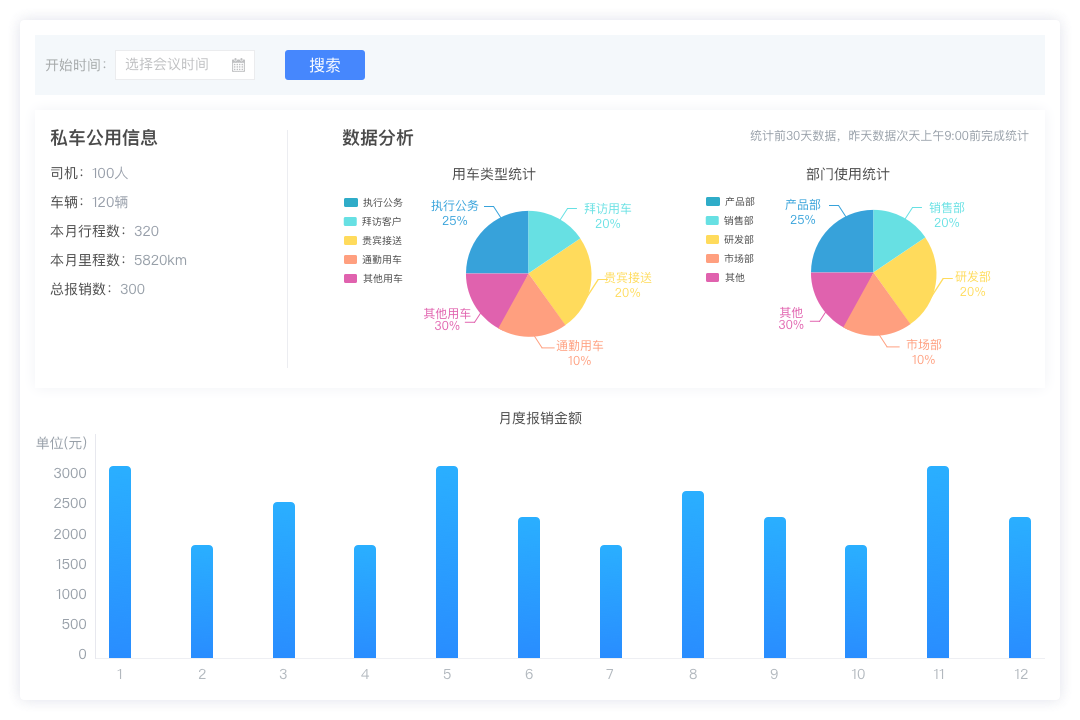
Task: Toggle 其他 legend entry in department chart
Action: [x=725, y=278]
